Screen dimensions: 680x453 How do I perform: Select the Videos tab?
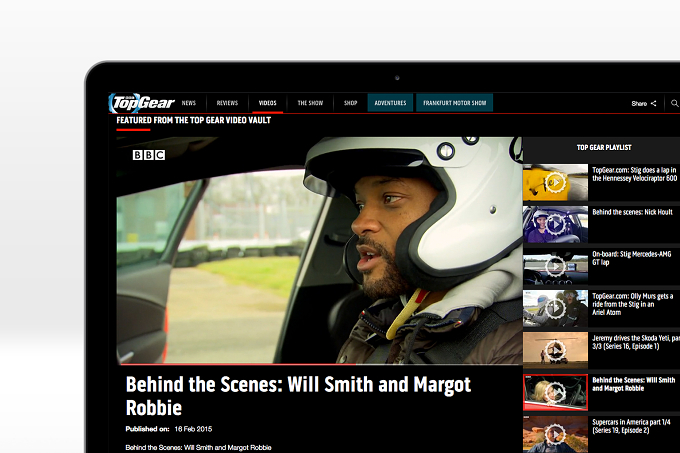[x=268, y=103]
